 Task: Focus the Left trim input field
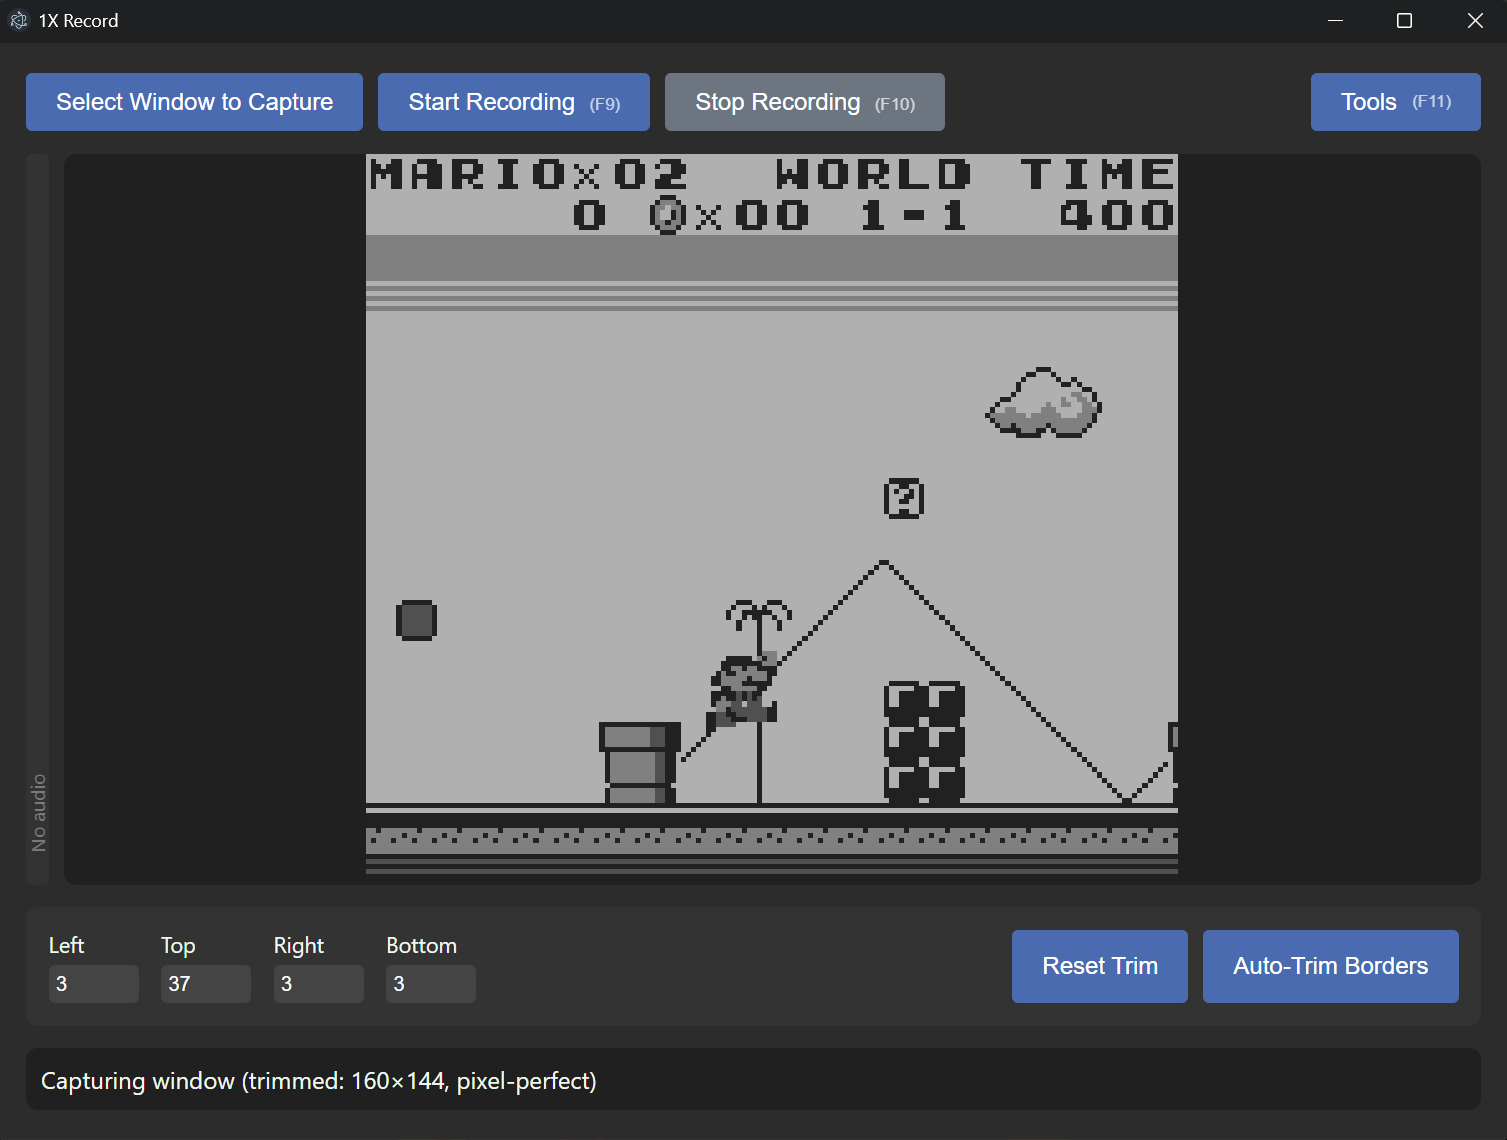pos(93,984)
